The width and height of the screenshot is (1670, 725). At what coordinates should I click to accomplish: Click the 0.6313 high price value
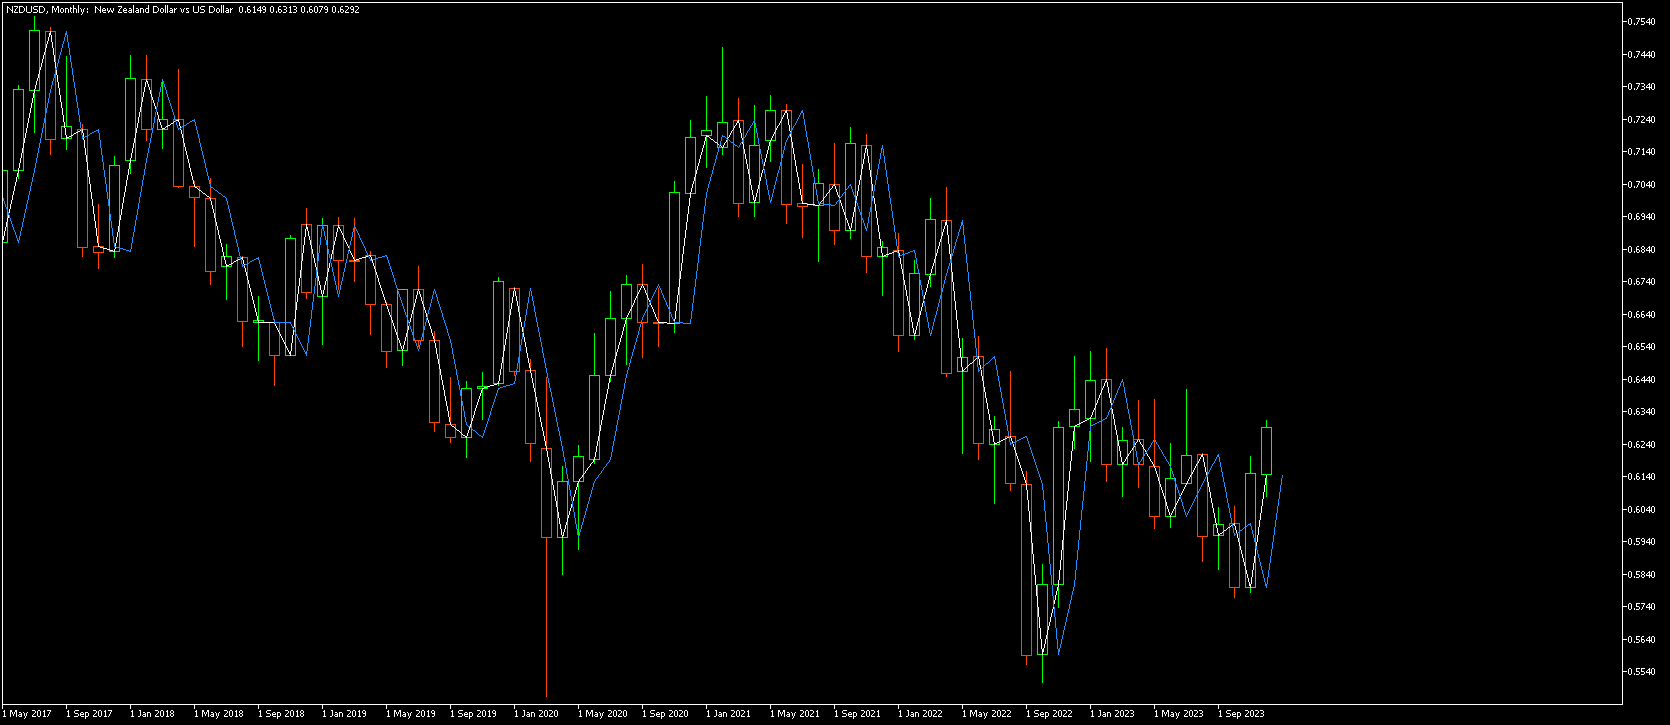[x=284, y=9]
